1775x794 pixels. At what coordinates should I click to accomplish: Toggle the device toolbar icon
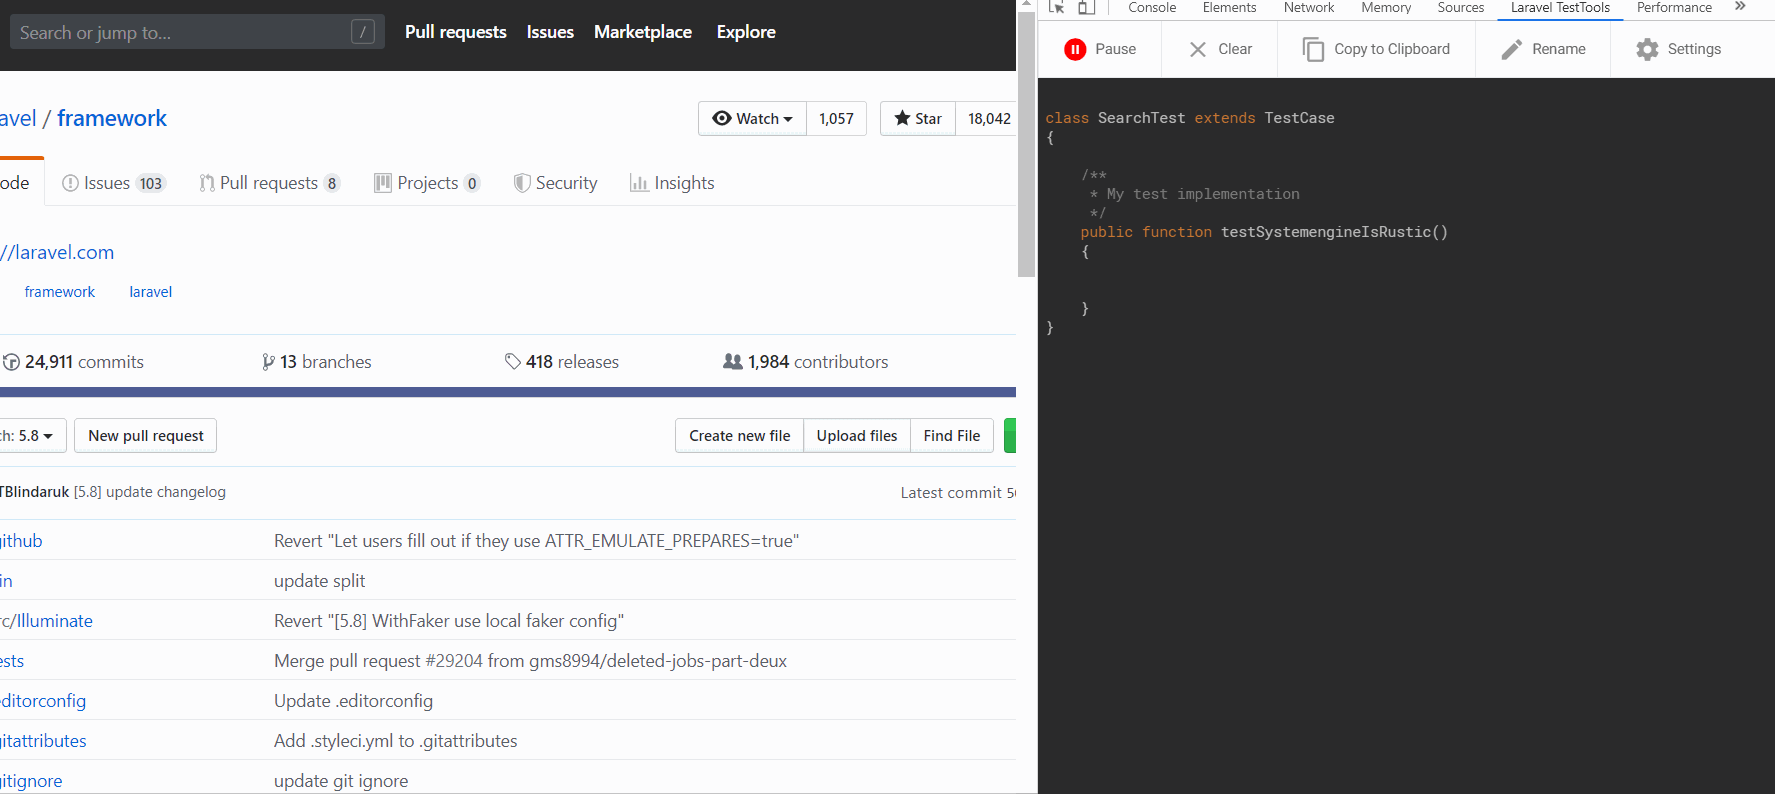coord(1086,7)
